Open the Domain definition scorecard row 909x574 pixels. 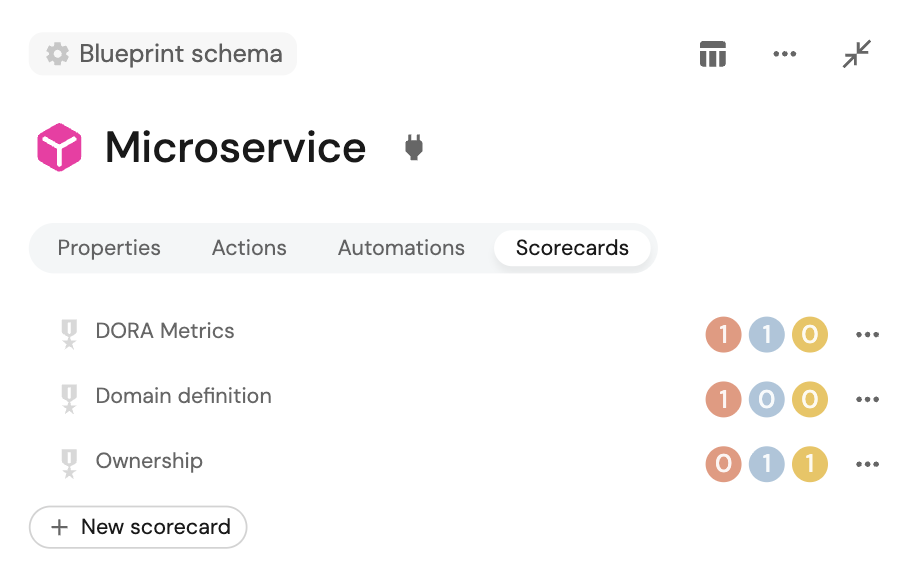183,396
